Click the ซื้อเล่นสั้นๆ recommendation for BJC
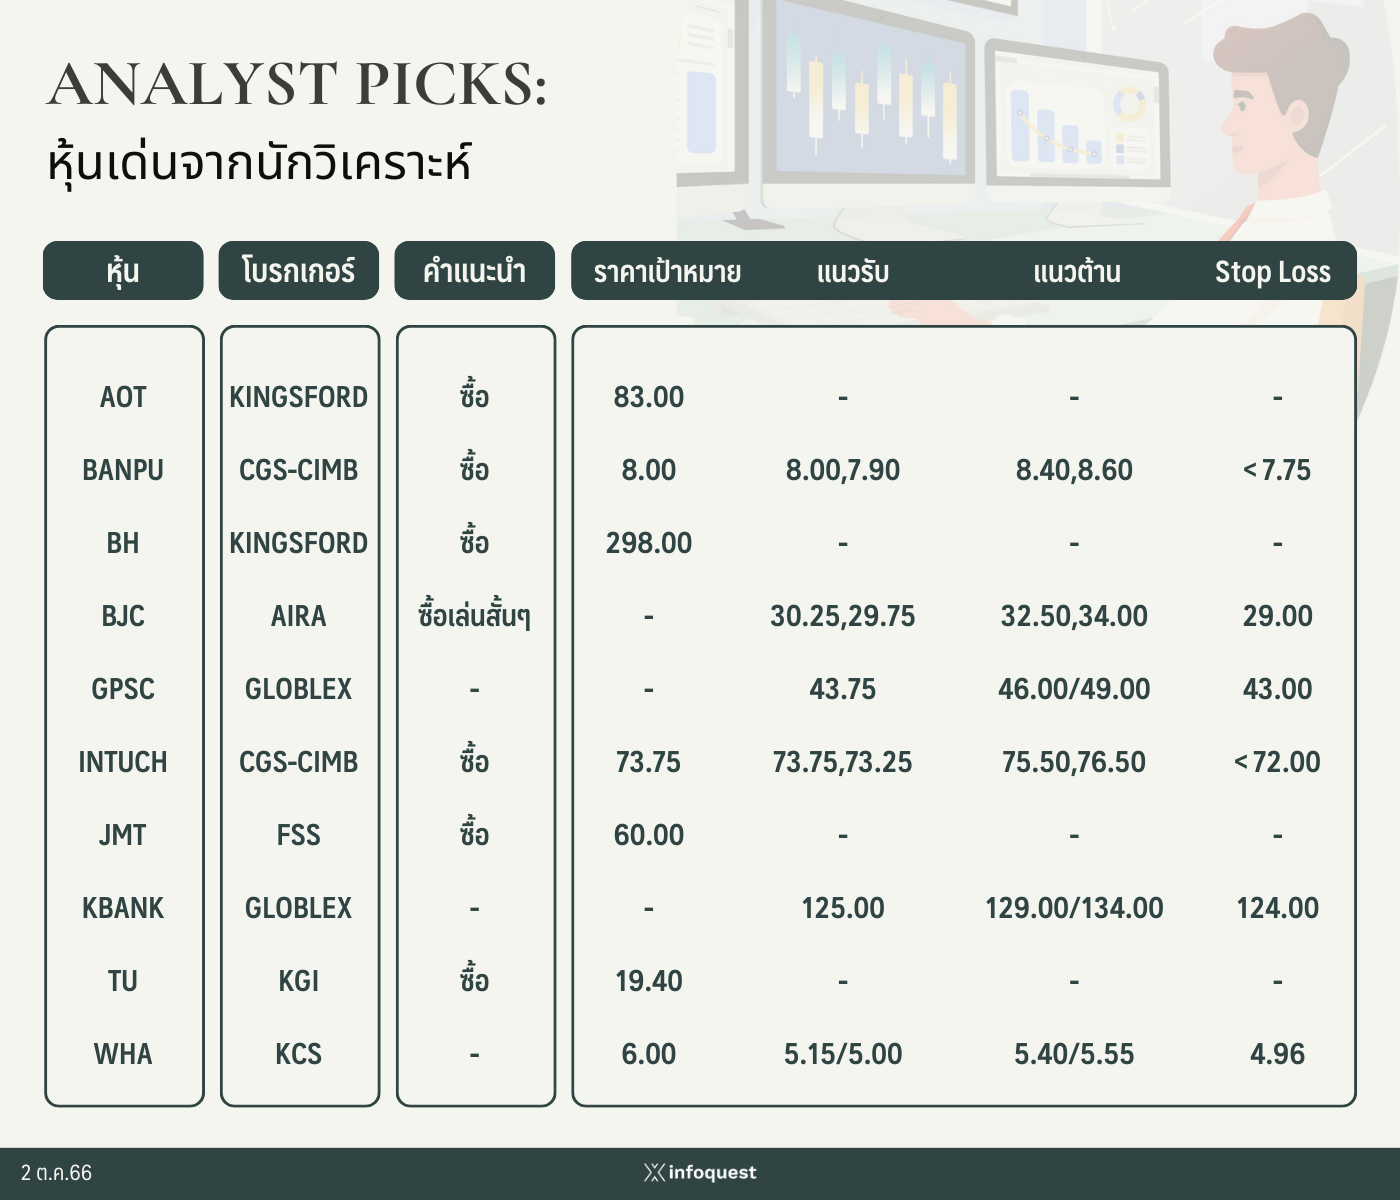Image resolution: width=1400 pixels, height=1200 pixels. [474, 614]
